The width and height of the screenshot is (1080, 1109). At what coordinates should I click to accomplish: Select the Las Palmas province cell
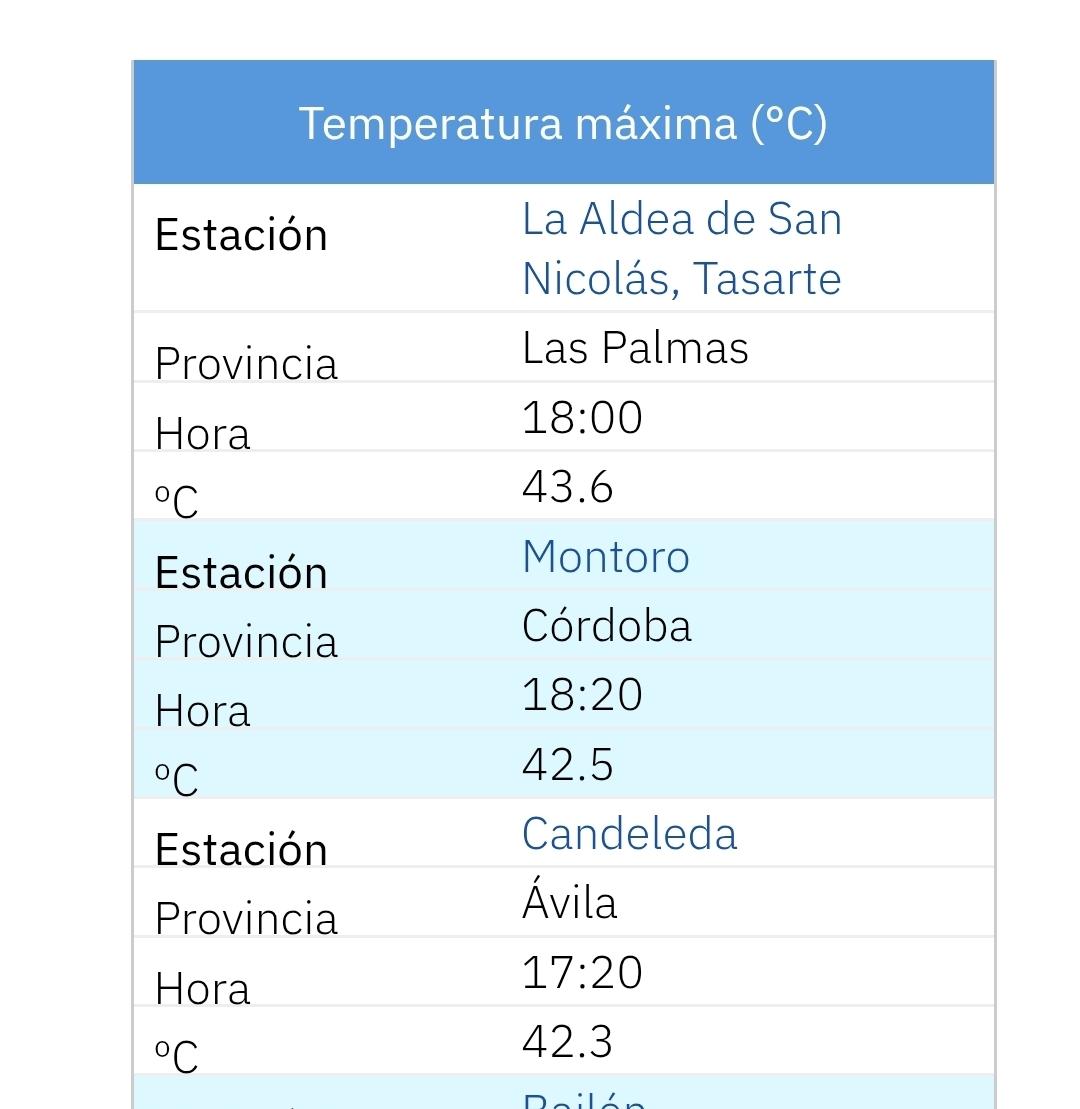(x=635, y=348)
